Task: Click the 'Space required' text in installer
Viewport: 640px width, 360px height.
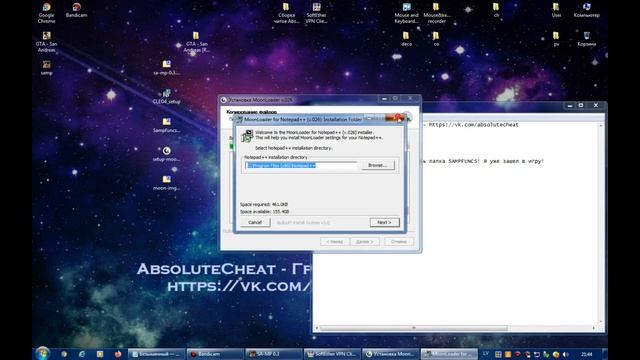Action: pos(264,204)
